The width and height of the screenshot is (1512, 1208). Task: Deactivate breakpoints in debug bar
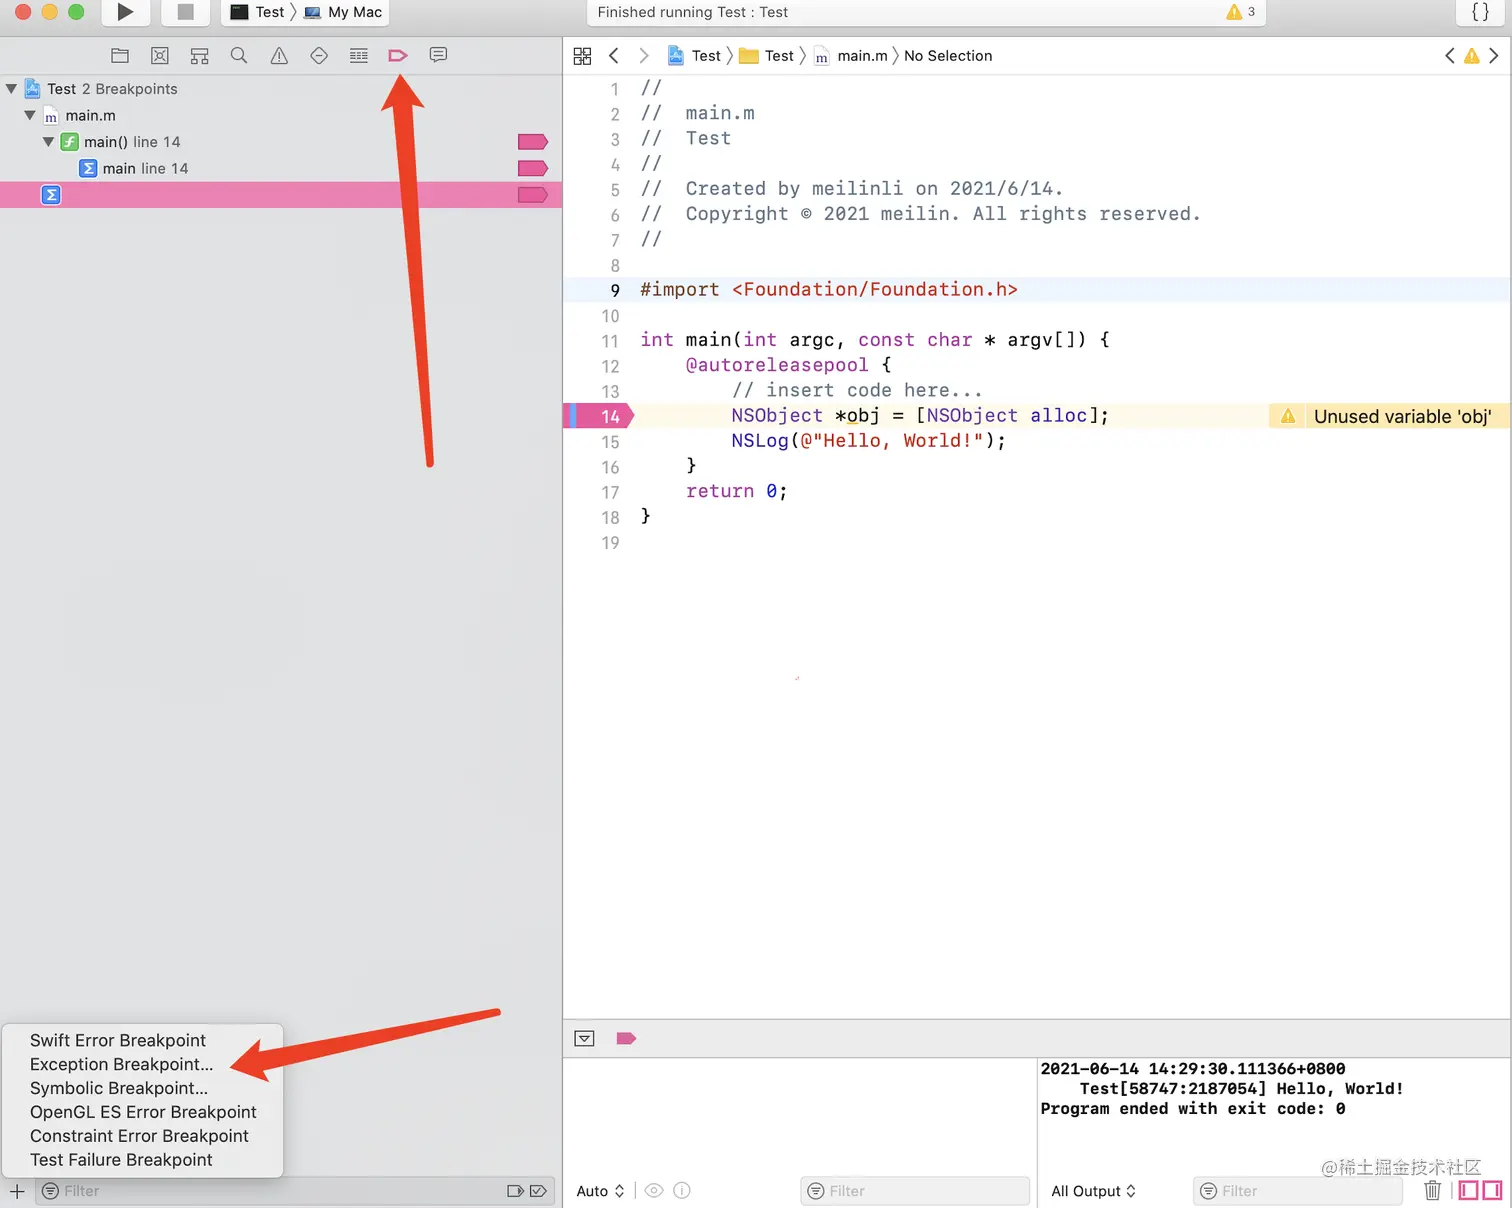tap(626, 1039)
